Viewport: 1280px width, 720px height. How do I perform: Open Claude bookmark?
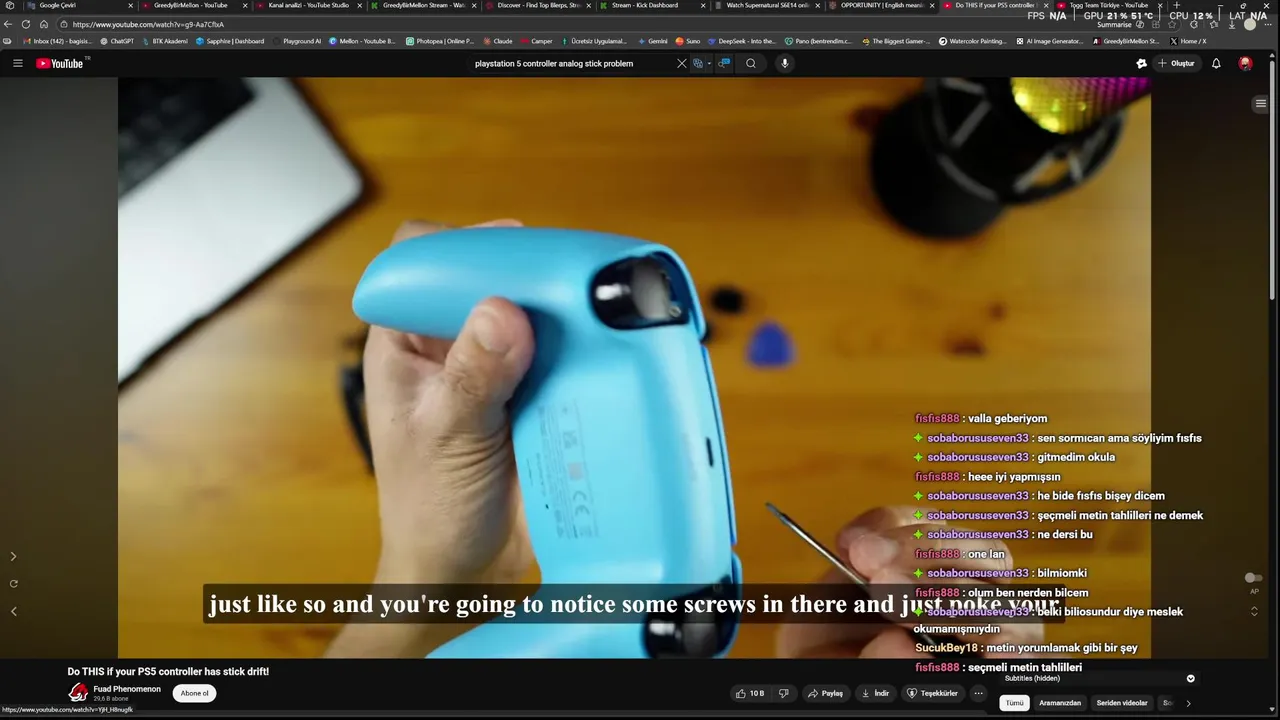(x=497, y=41)
